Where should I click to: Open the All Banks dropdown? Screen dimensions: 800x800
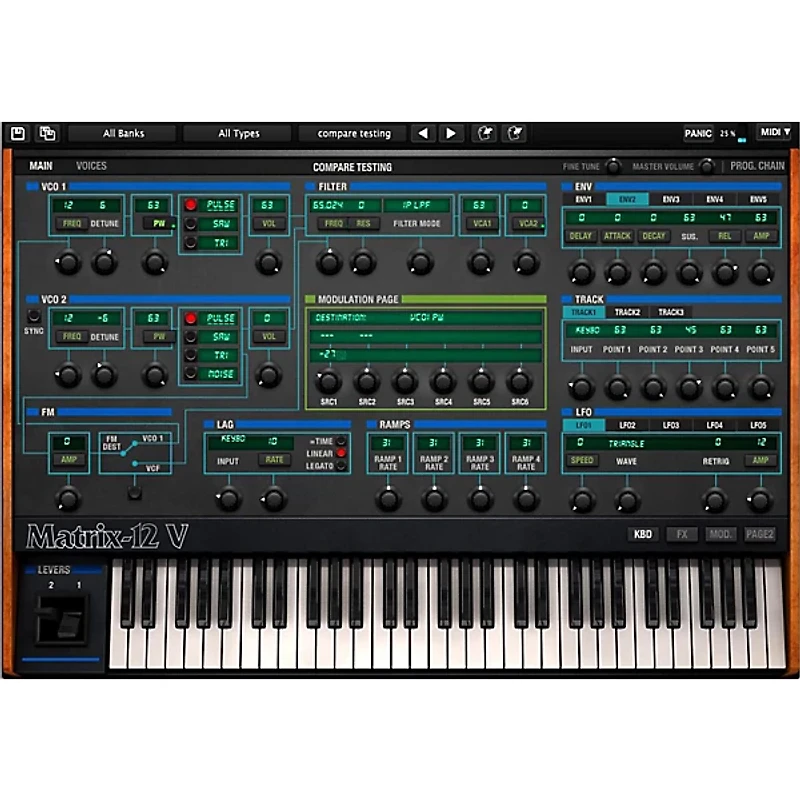pyautogui.click(x=124, y=133)
